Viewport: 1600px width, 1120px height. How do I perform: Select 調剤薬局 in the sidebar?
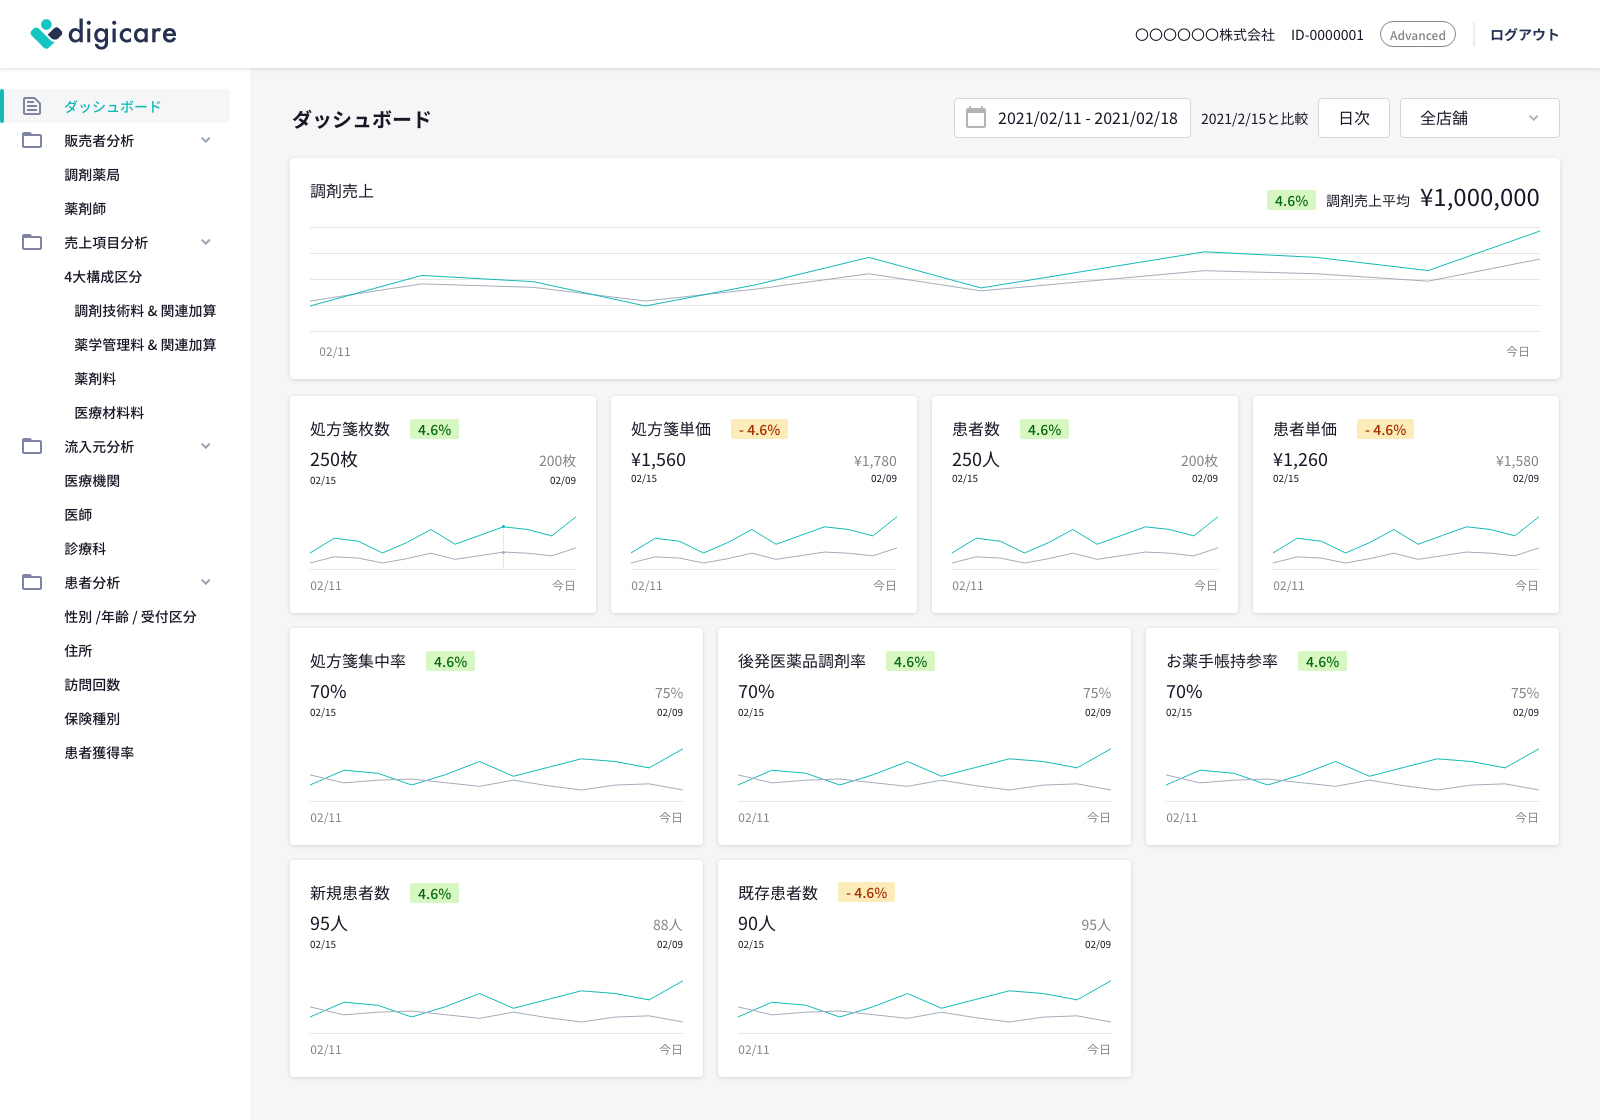tap(92, 175)
